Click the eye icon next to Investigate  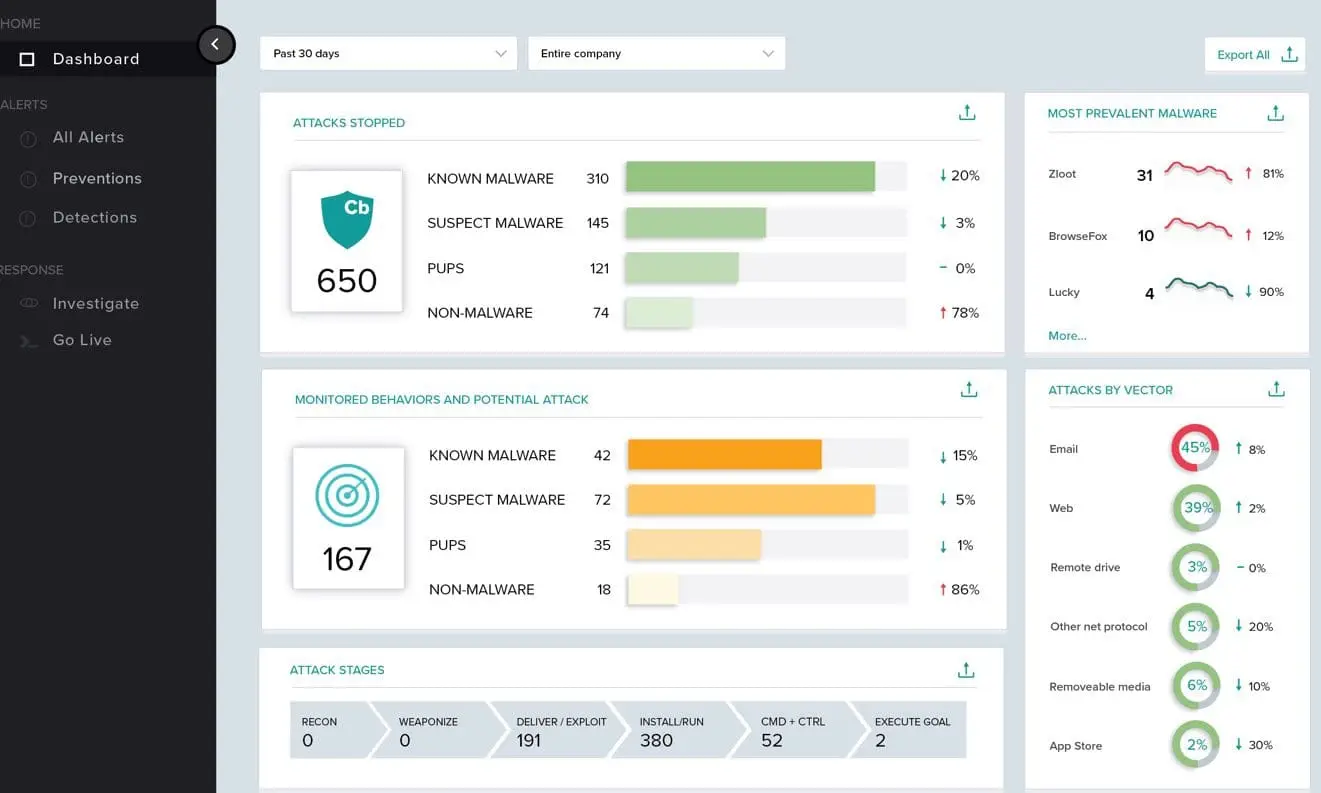[28, 303]
